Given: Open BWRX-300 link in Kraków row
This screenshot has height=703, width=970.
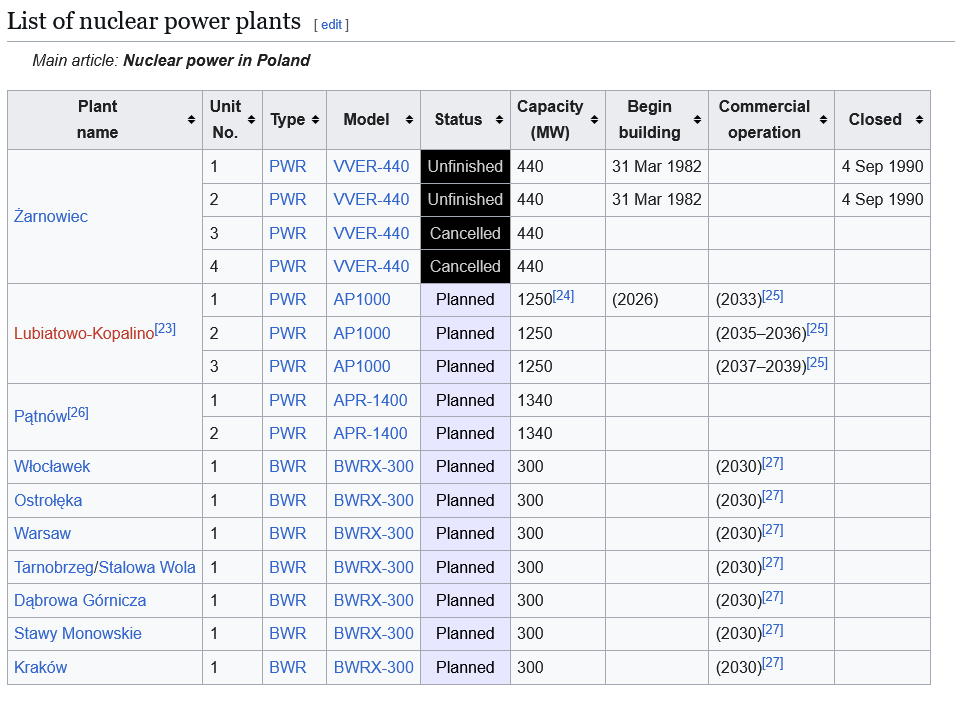Looking at the screenshot, I should [x=374, y=667].
